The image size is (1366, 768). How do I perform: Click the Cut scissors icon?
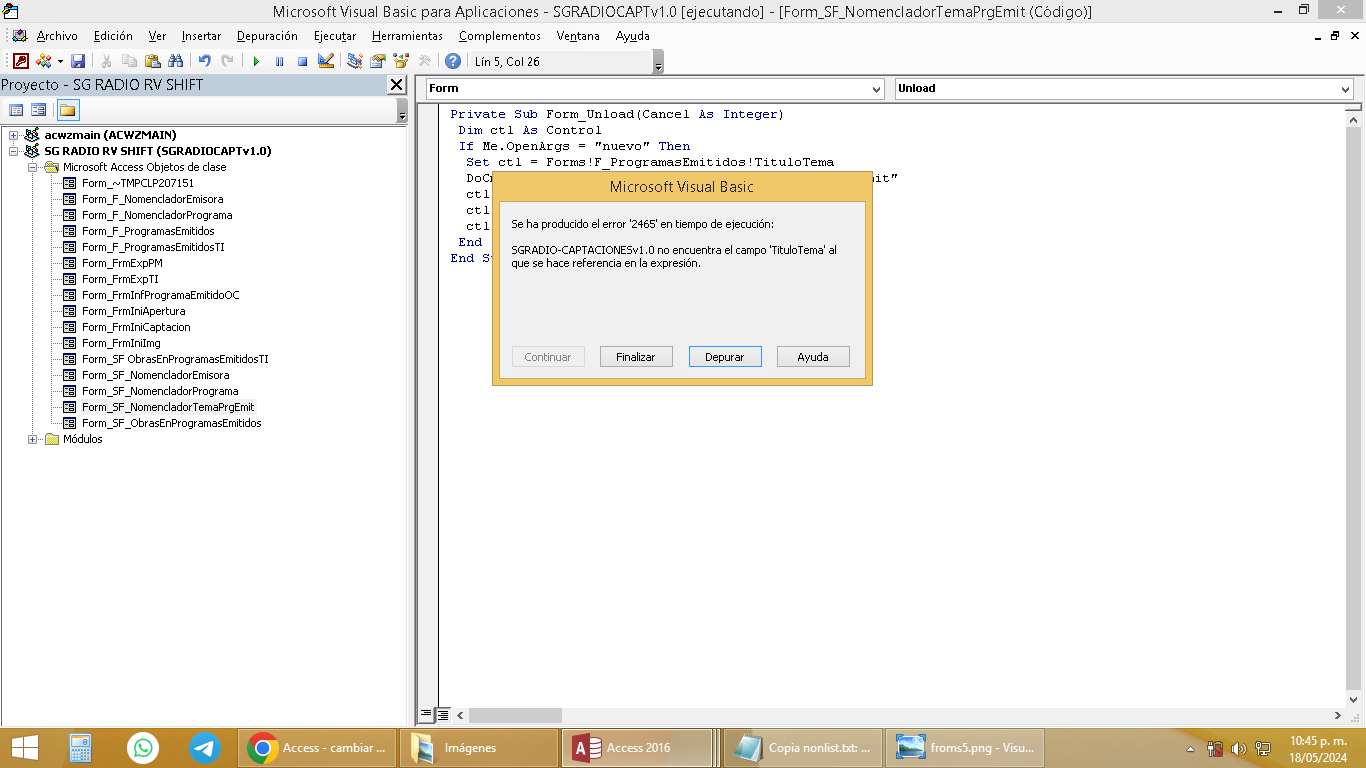[x=107, y=61]
